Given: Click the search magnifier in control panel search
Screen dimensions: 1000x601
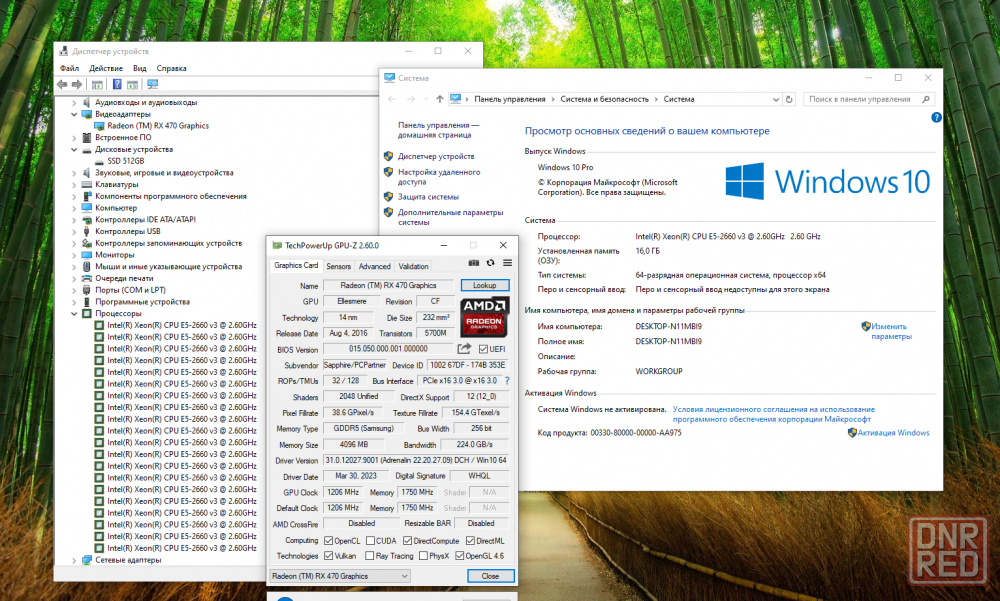Looking at the screenshot, I should click(x=925, y=99).
